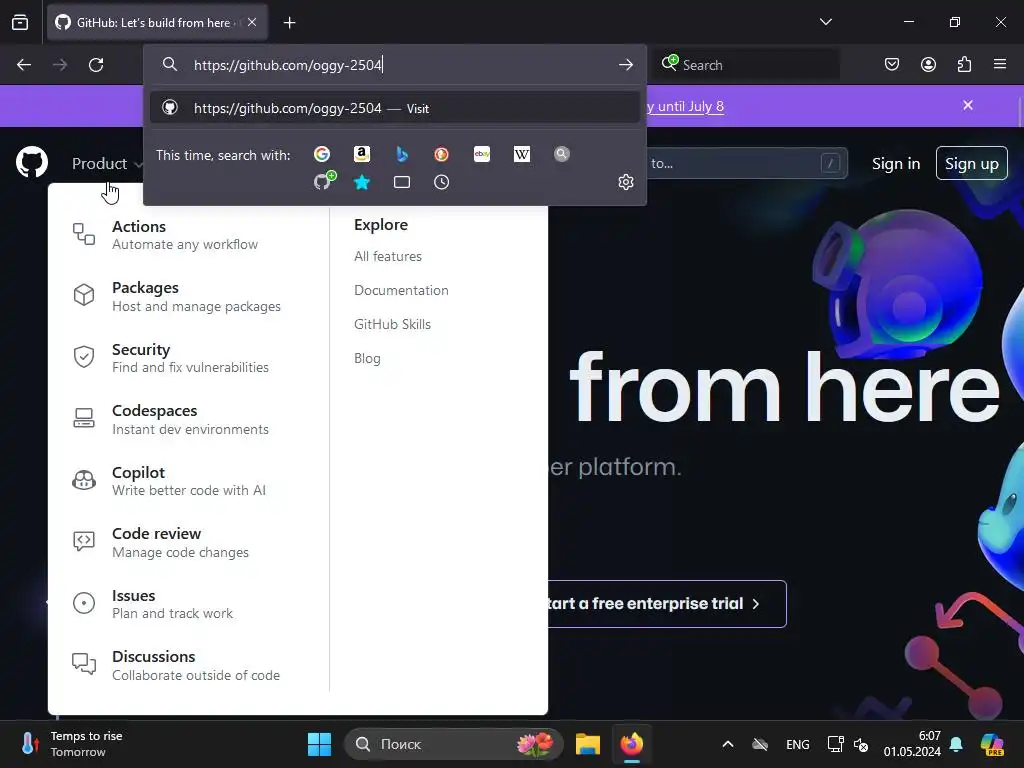This screenshot has width=1024, height=768.
Task: Search this time with Amazon
Action: pyautogui.click(x=362, y=154)
